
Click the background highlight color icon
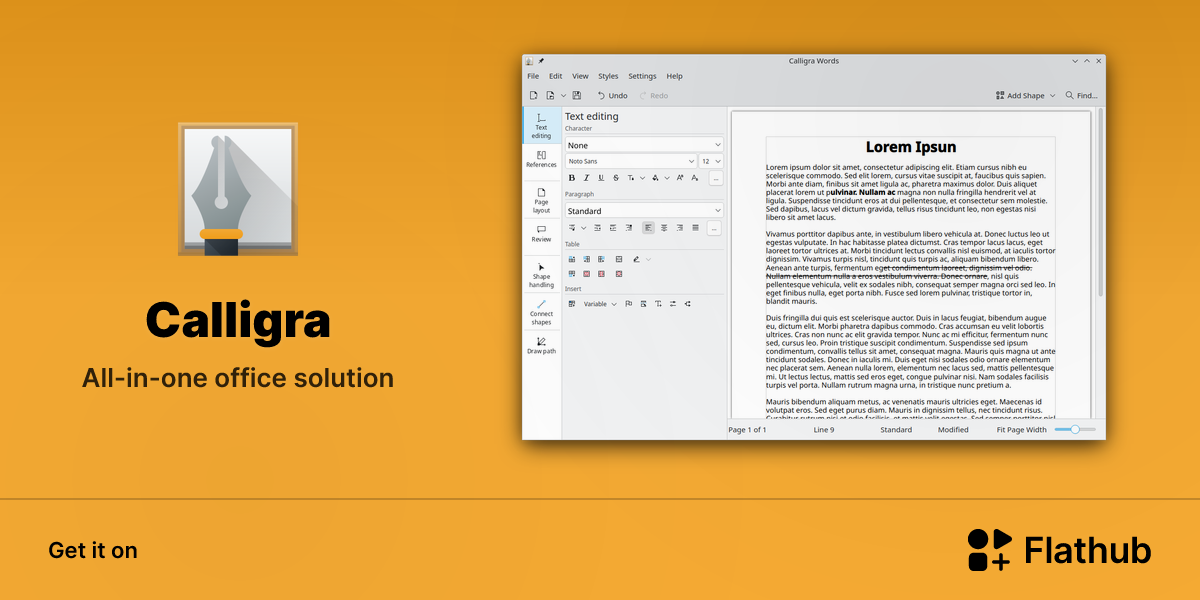(x=655, y=178)
